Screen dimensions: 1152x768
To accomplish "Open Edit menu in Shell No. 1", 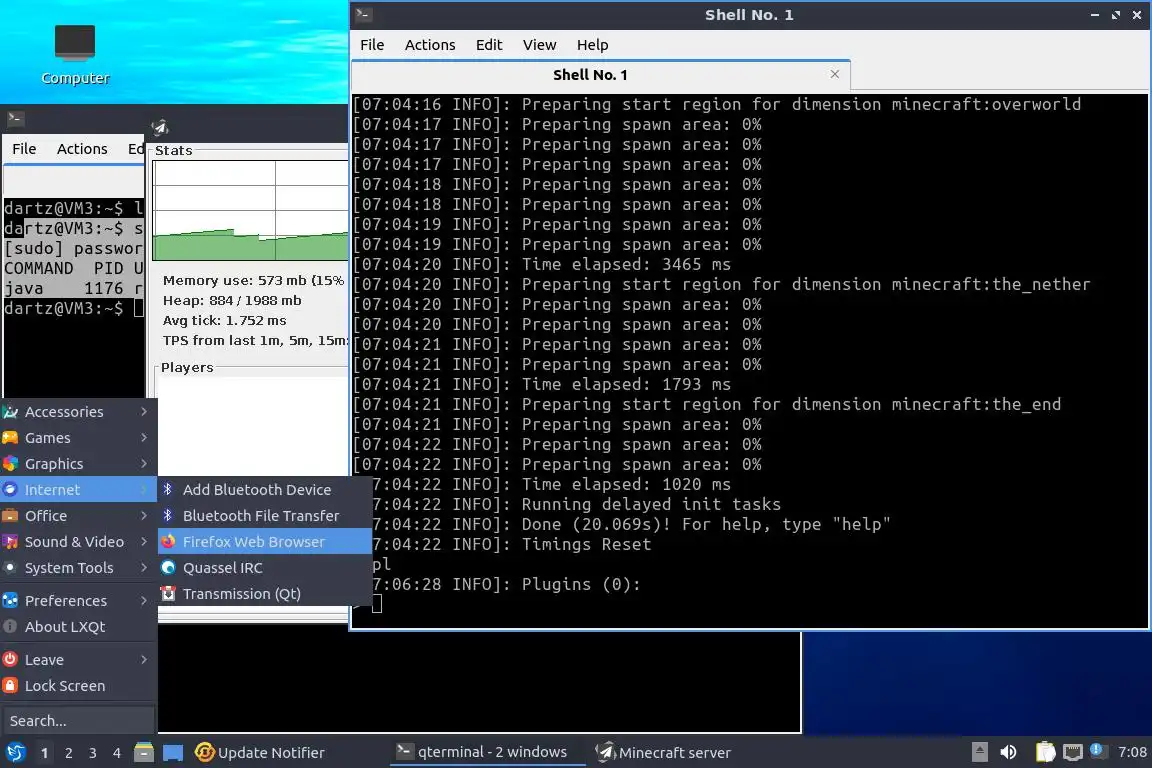I will tap(489, 45).
